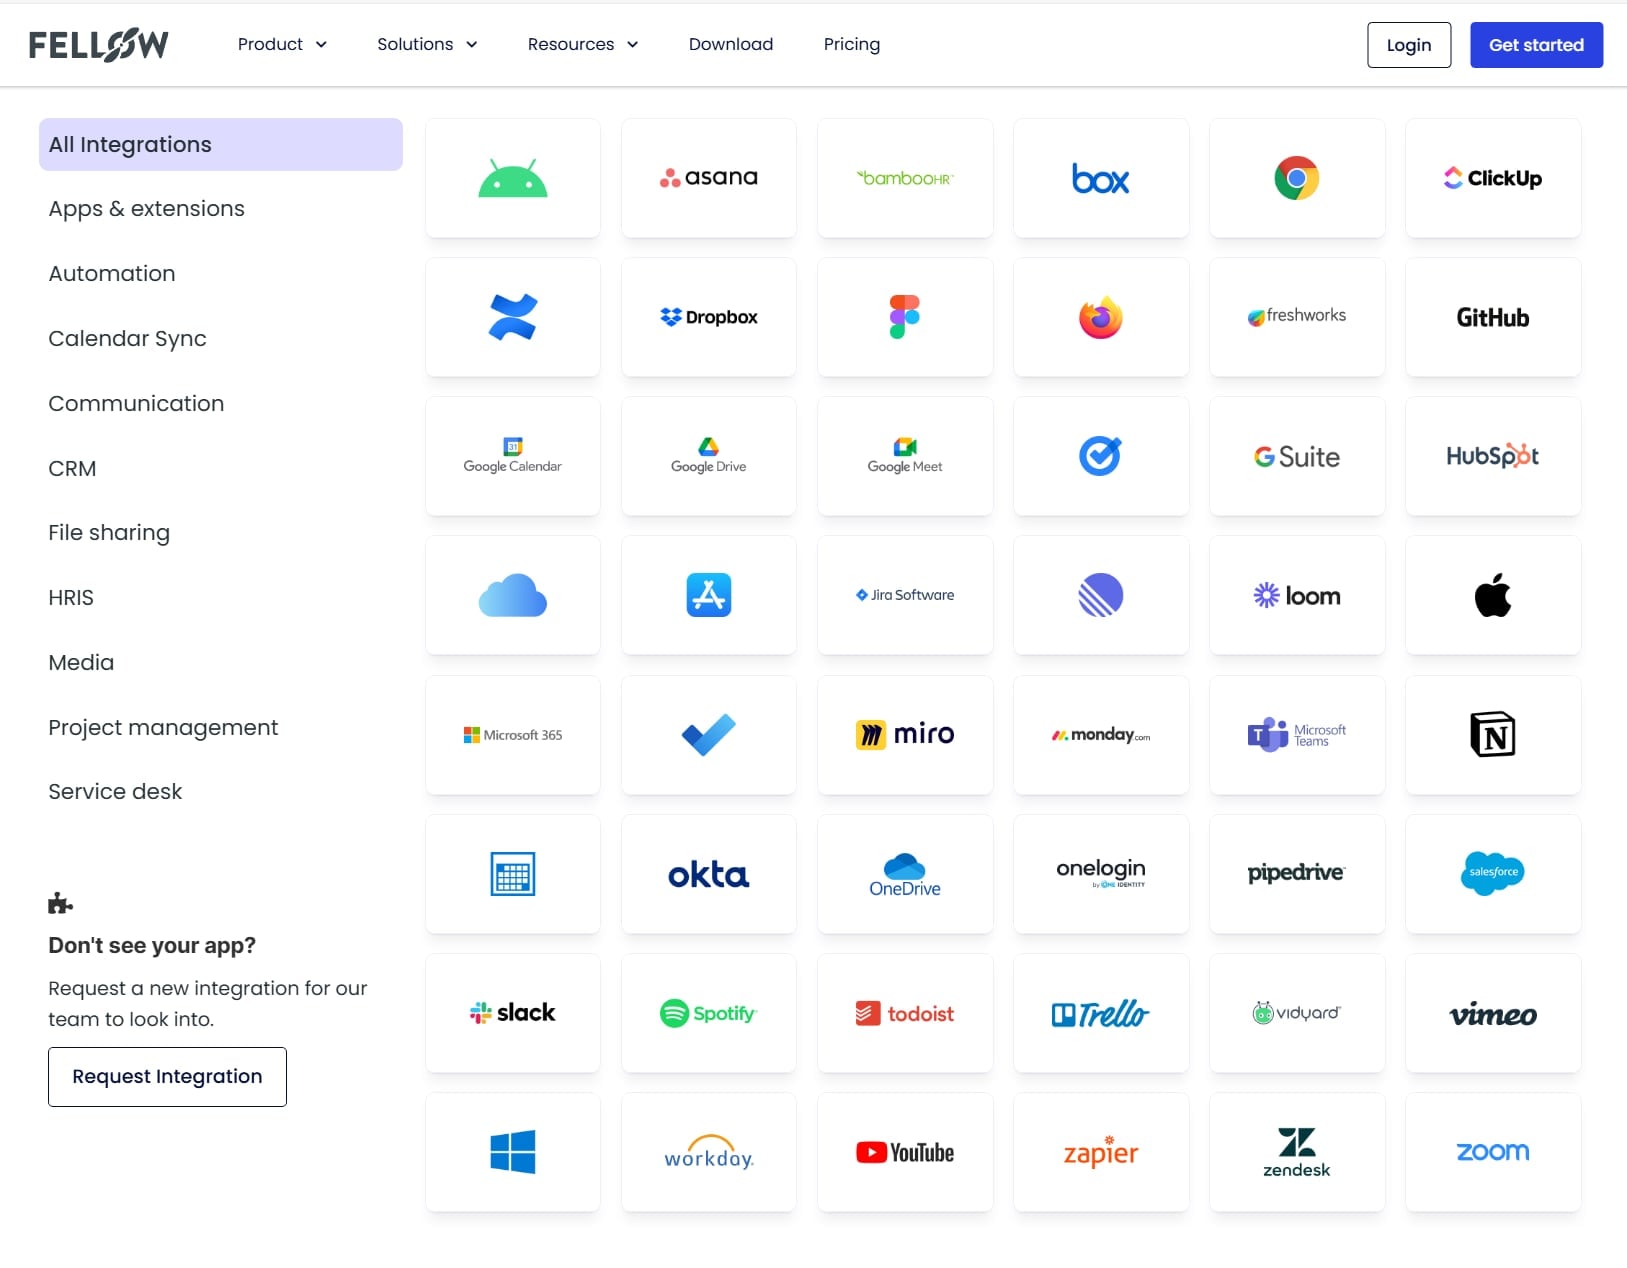Click the Login button
The image size is (1627, 1268).
[1408, 45]
